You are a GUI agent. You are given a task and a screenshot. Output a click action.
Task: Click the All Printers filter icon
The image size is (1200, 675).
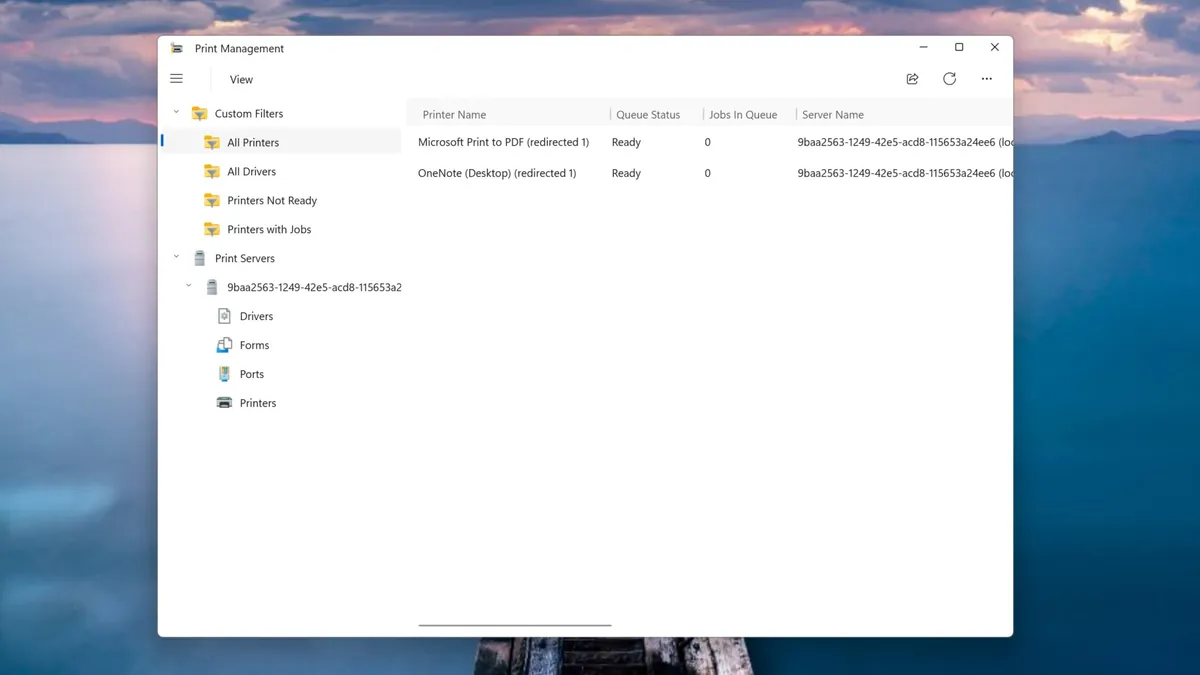[x=212, y=143]
